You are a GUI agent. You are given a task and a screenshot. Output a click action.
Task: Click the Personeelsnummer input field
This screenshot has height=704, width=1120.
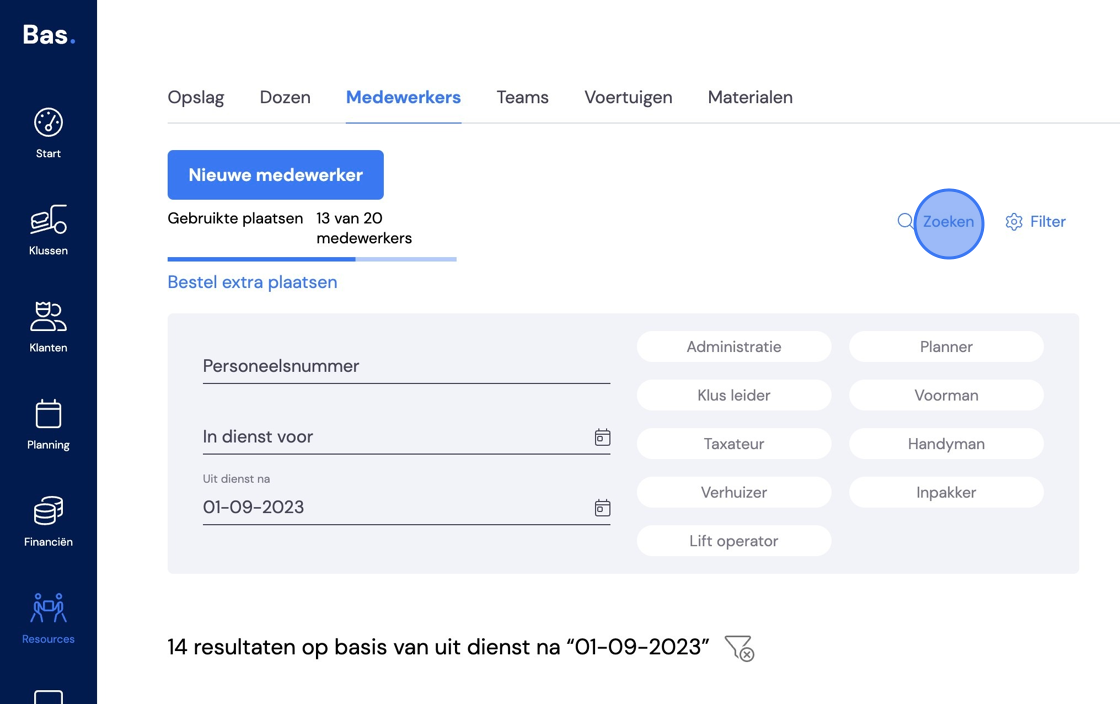tap(406, 366)
